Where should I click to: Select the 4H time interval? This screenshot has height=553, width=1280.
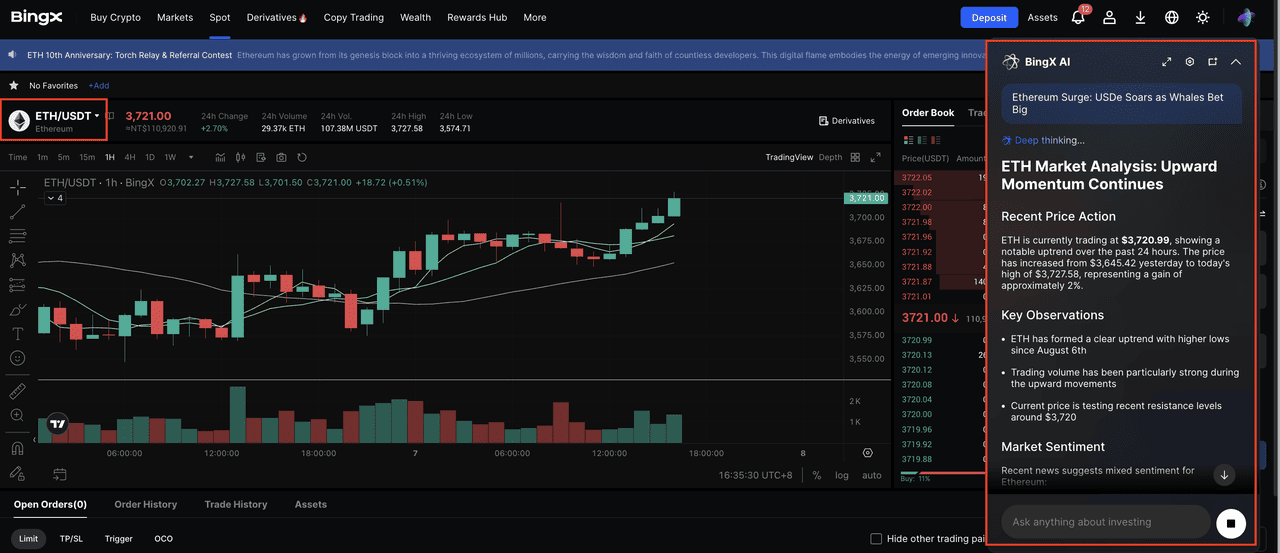[x=130, y=157]
